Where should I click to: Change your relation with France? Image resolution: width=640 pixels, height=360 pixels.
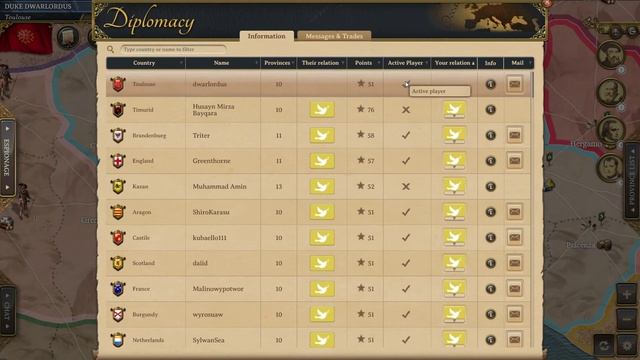point(454,289)
